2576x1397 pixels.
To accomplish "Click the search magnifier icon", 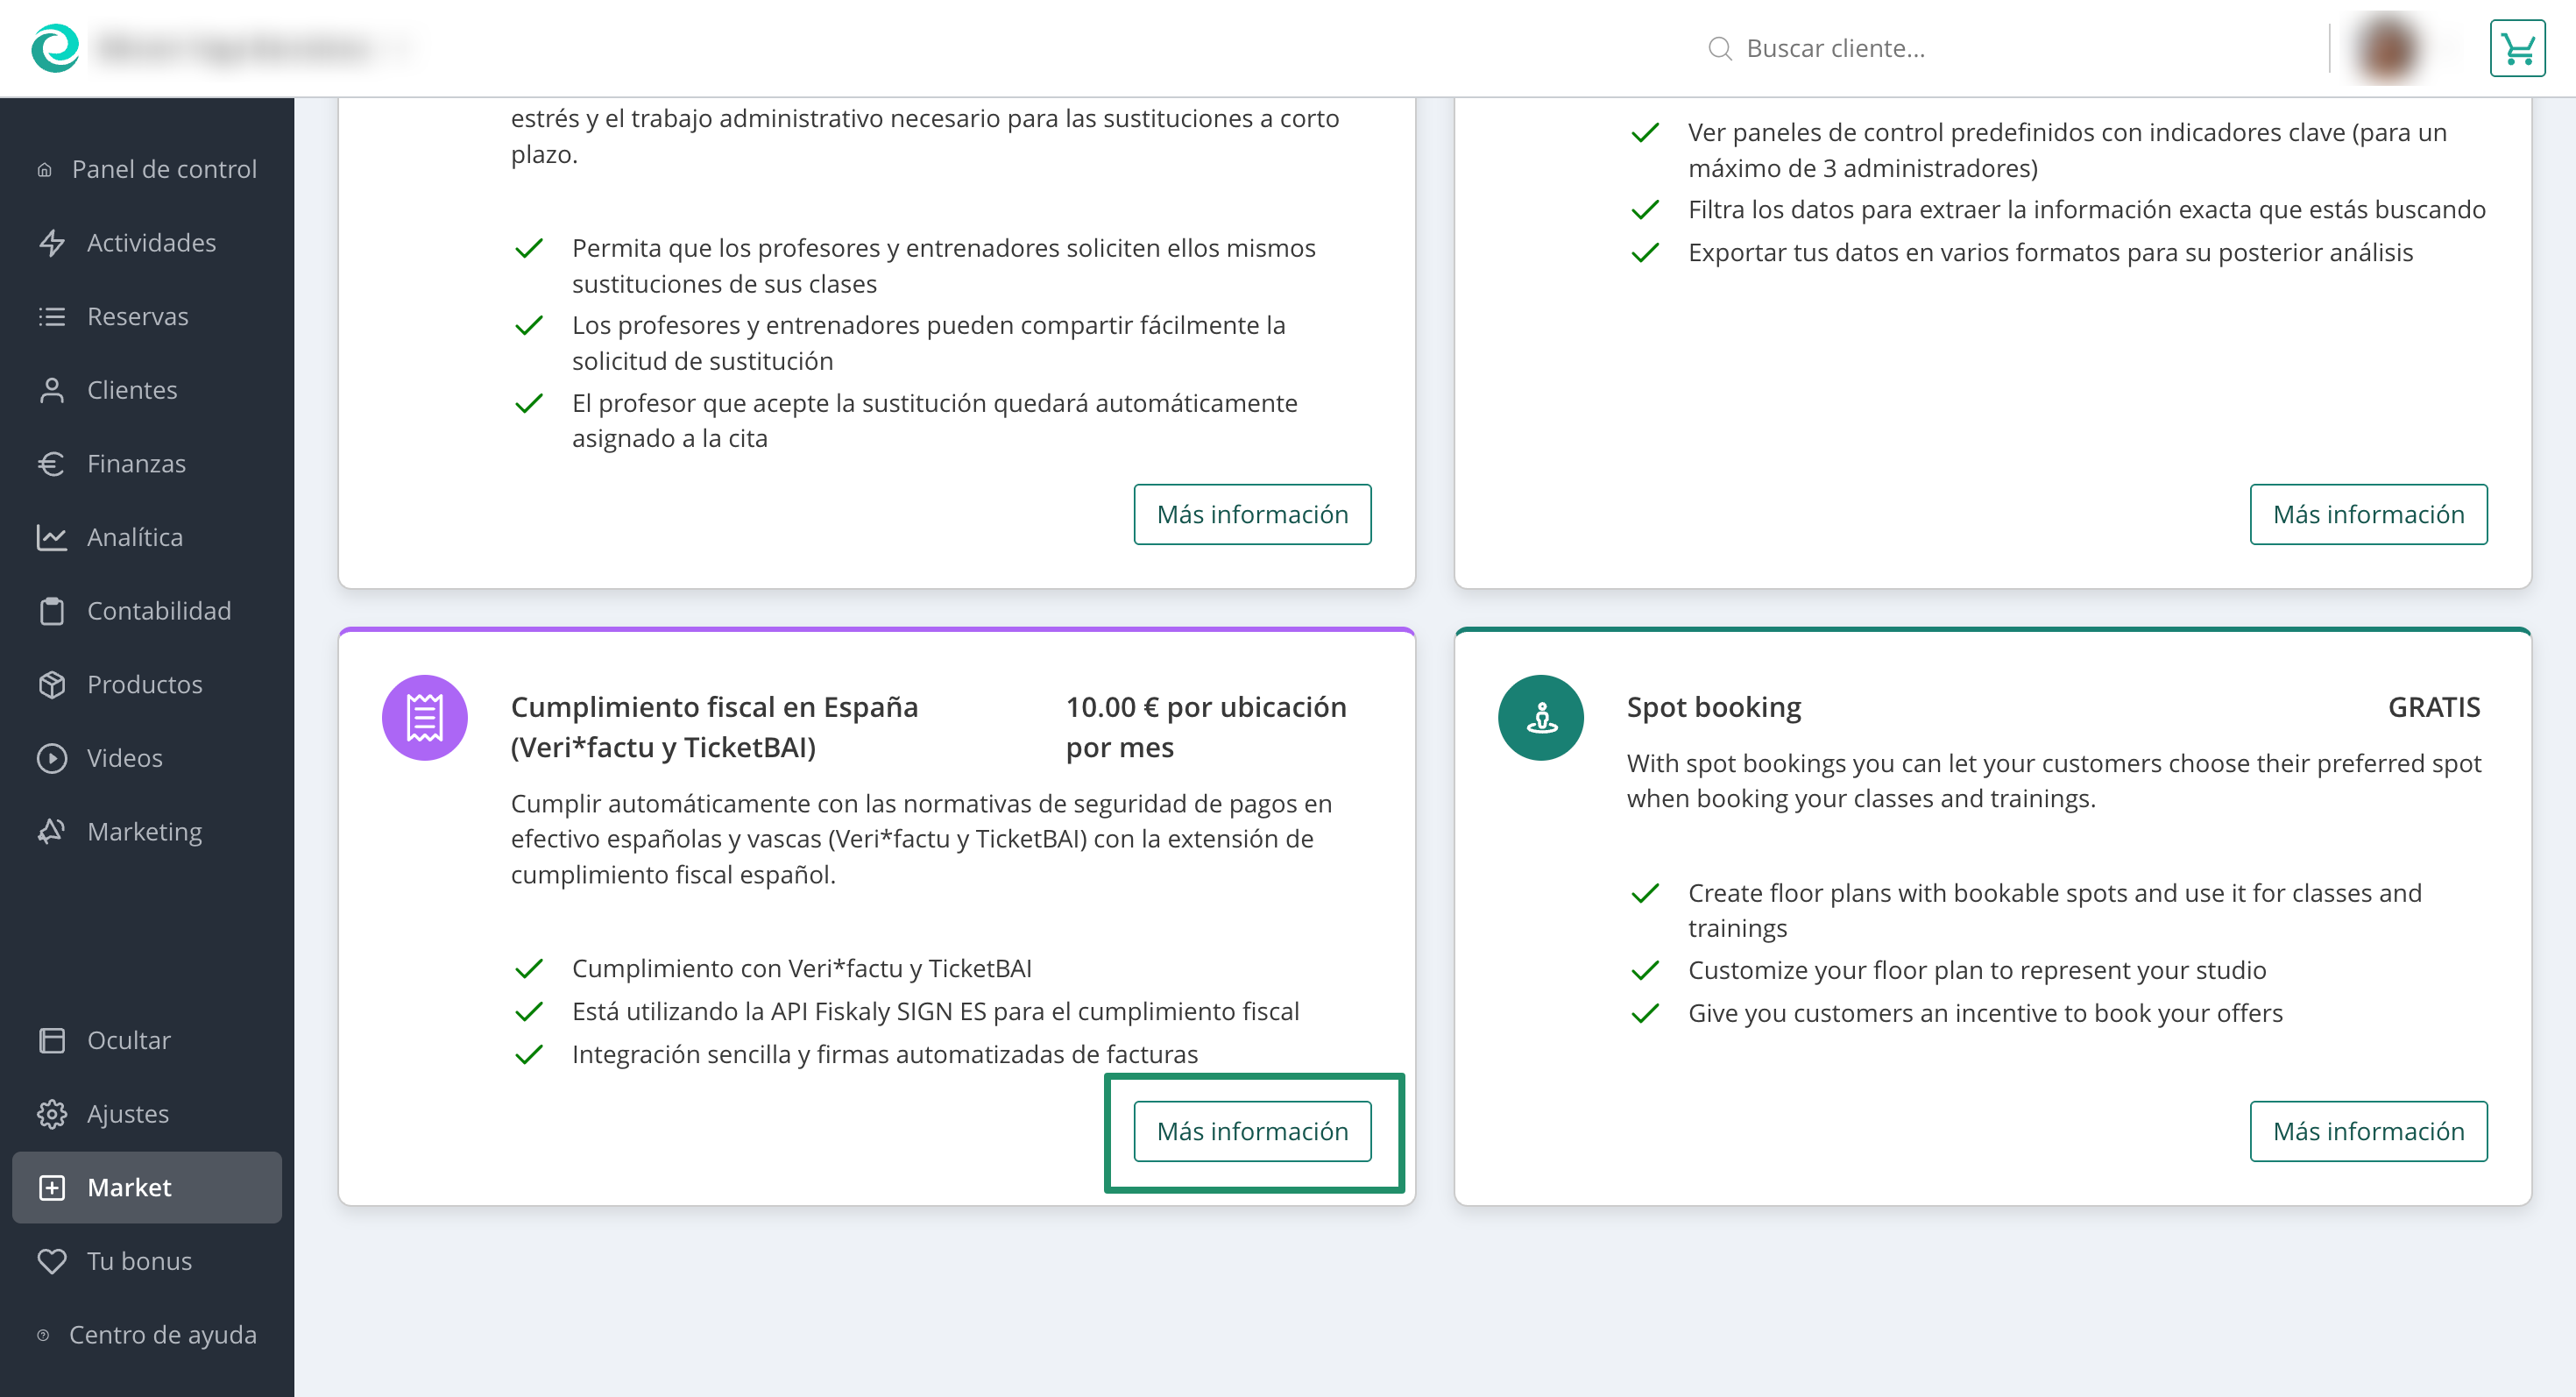I will point(1719,48).
